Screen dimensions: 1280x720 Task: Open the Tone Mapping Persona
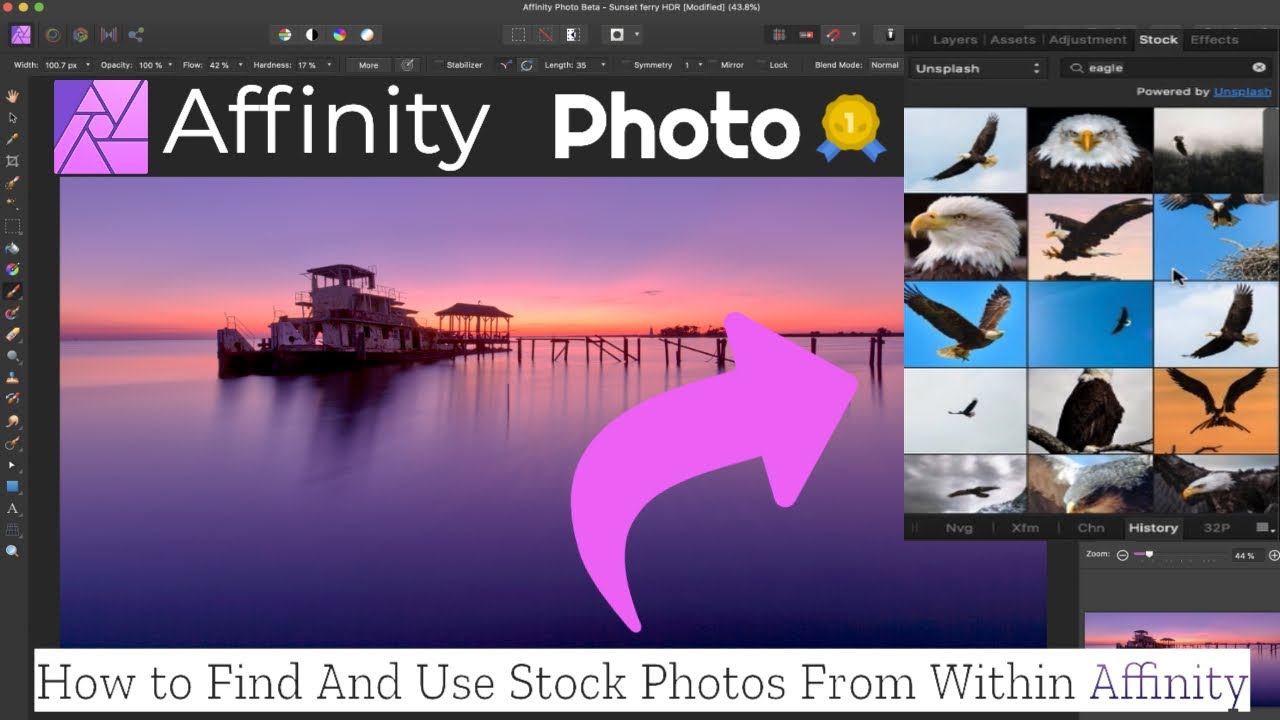tap(108, 35)
